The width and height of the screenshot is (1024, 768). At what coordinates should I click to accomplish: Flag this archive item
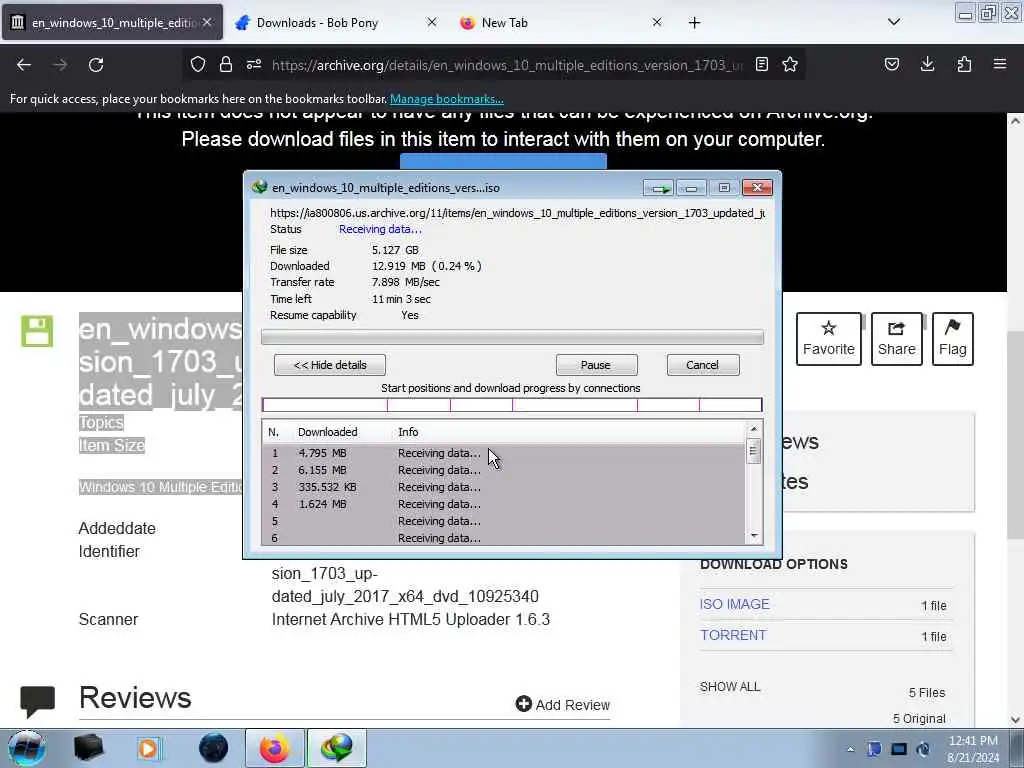click(x=953, y=339)
